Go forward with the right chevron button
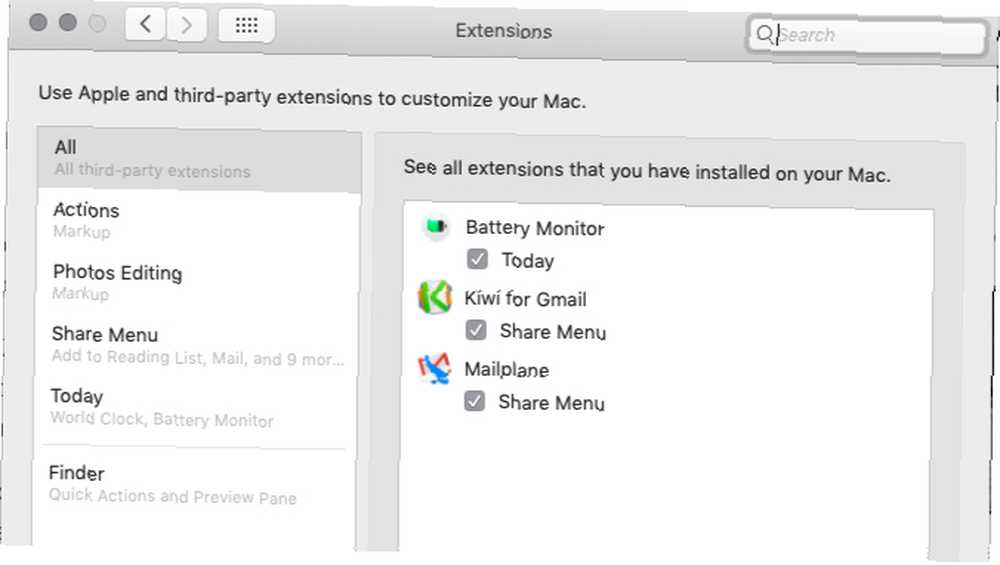 186,26
